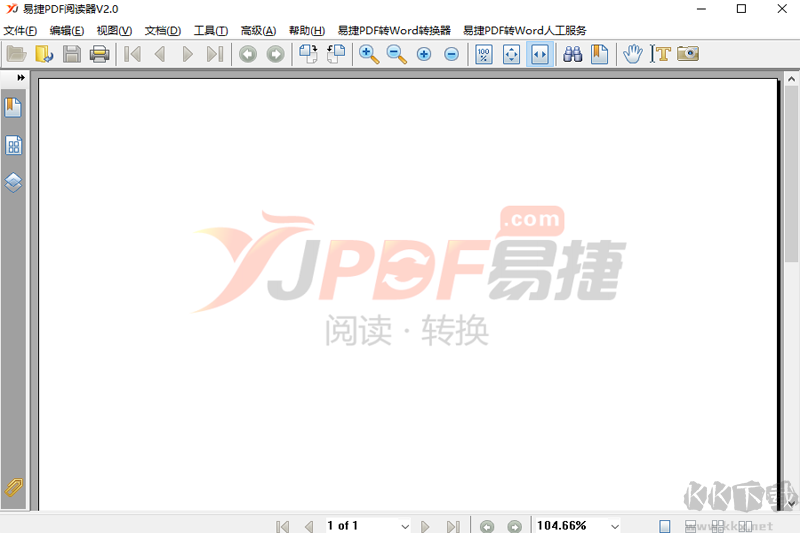Maximize the PDF reader window
This screenshot has width=800, height=533.
coord(741,9)
